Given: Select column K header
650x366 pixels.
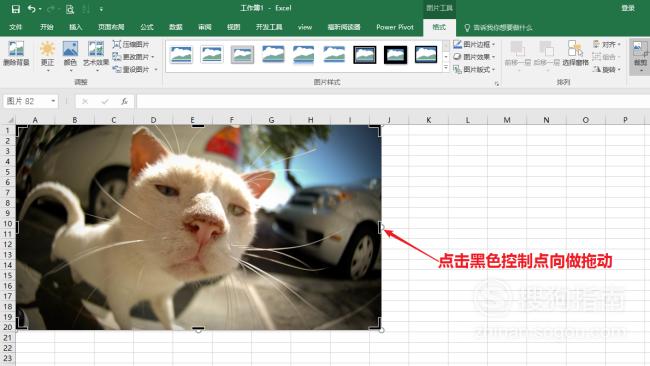Looking at the screenshot, I should (x=428, y=120).
